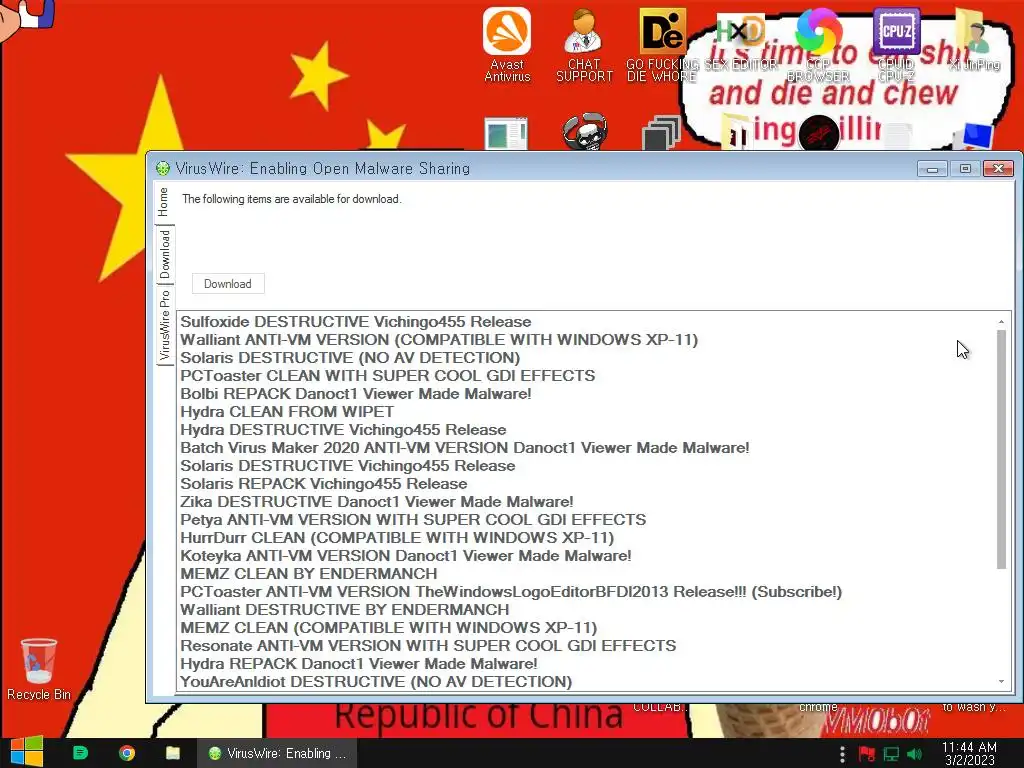Open the network tray icon
This screenshot has height=768, width=1024.
(891, 754)
